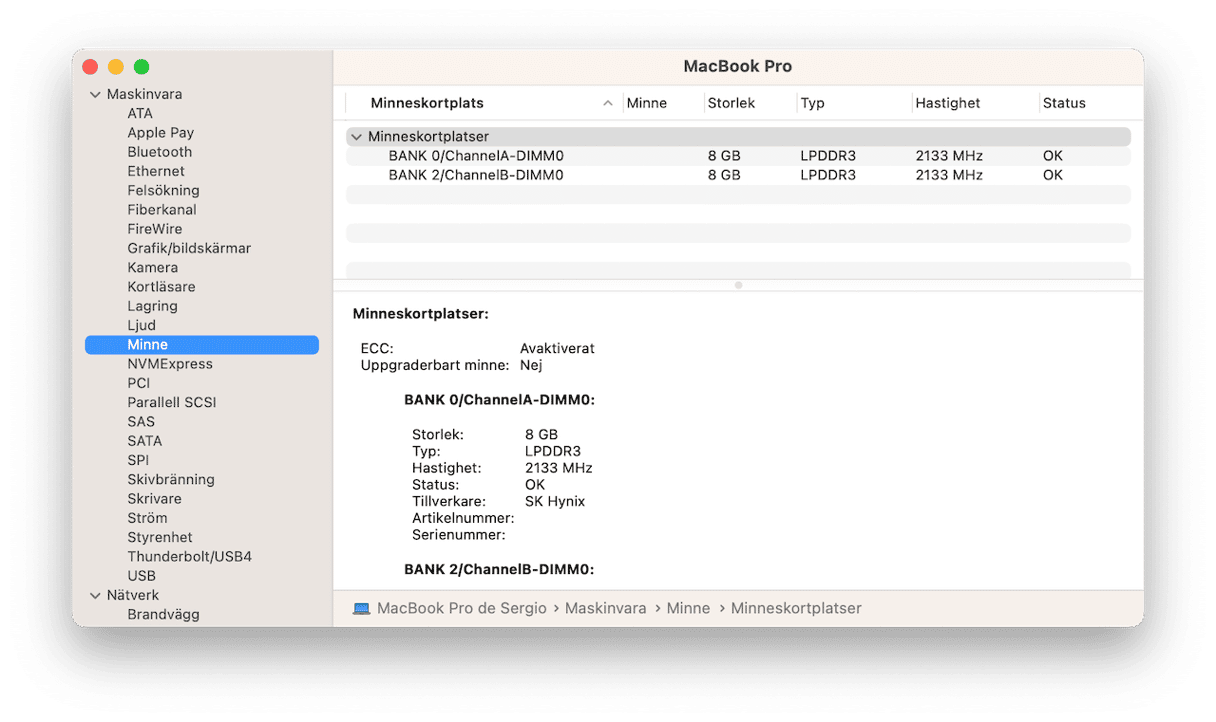This screenshot has width=1216, height=722.
Task: Click the BANK 0/ChannelA-DIMM0 detail heading
Action: coord(500,400)
